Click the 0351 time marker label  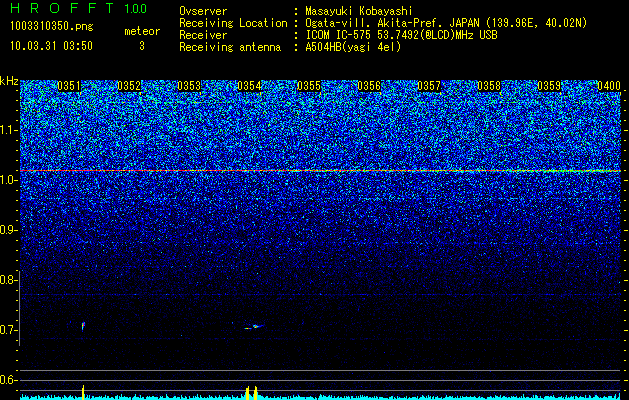pyautogui.click(x=69, y=86)
